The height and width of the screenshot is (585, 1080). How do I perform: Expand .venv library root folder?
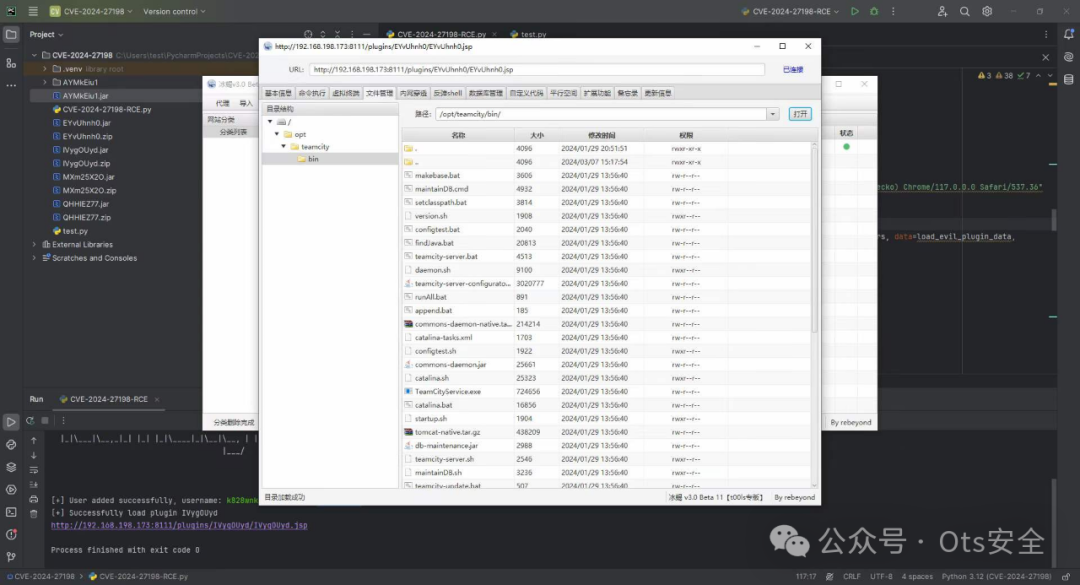coord(45,69)
